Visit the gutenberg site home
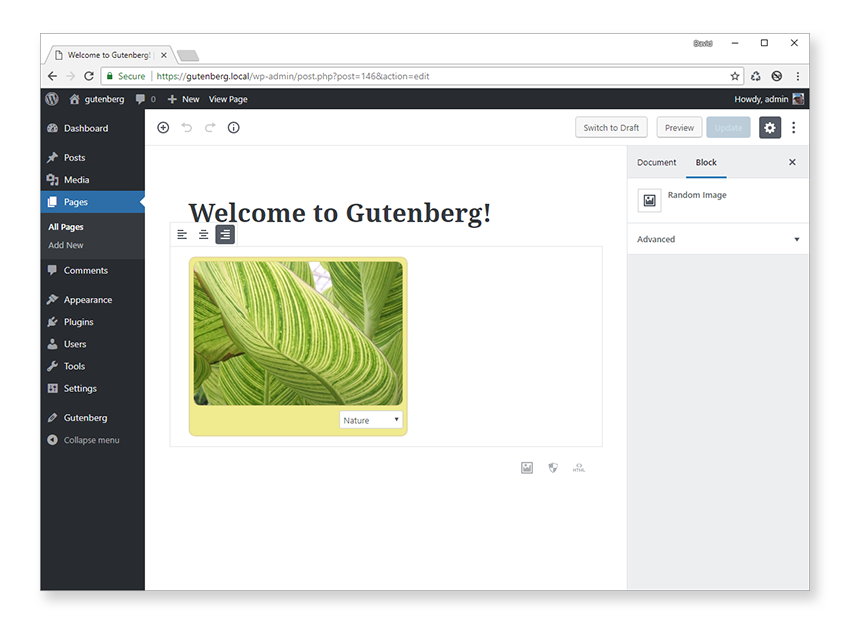The image size is (850, 633). pos(97,99)
